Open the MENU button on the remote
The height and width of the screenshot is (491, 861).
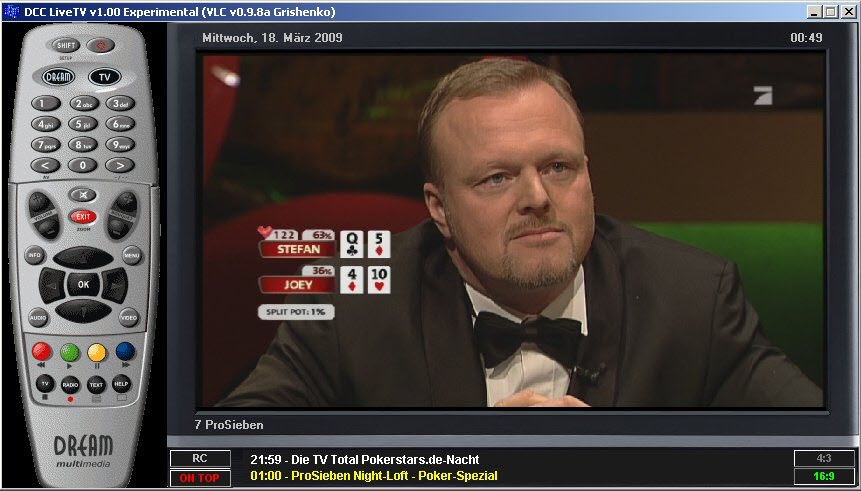tap(132, 255)
